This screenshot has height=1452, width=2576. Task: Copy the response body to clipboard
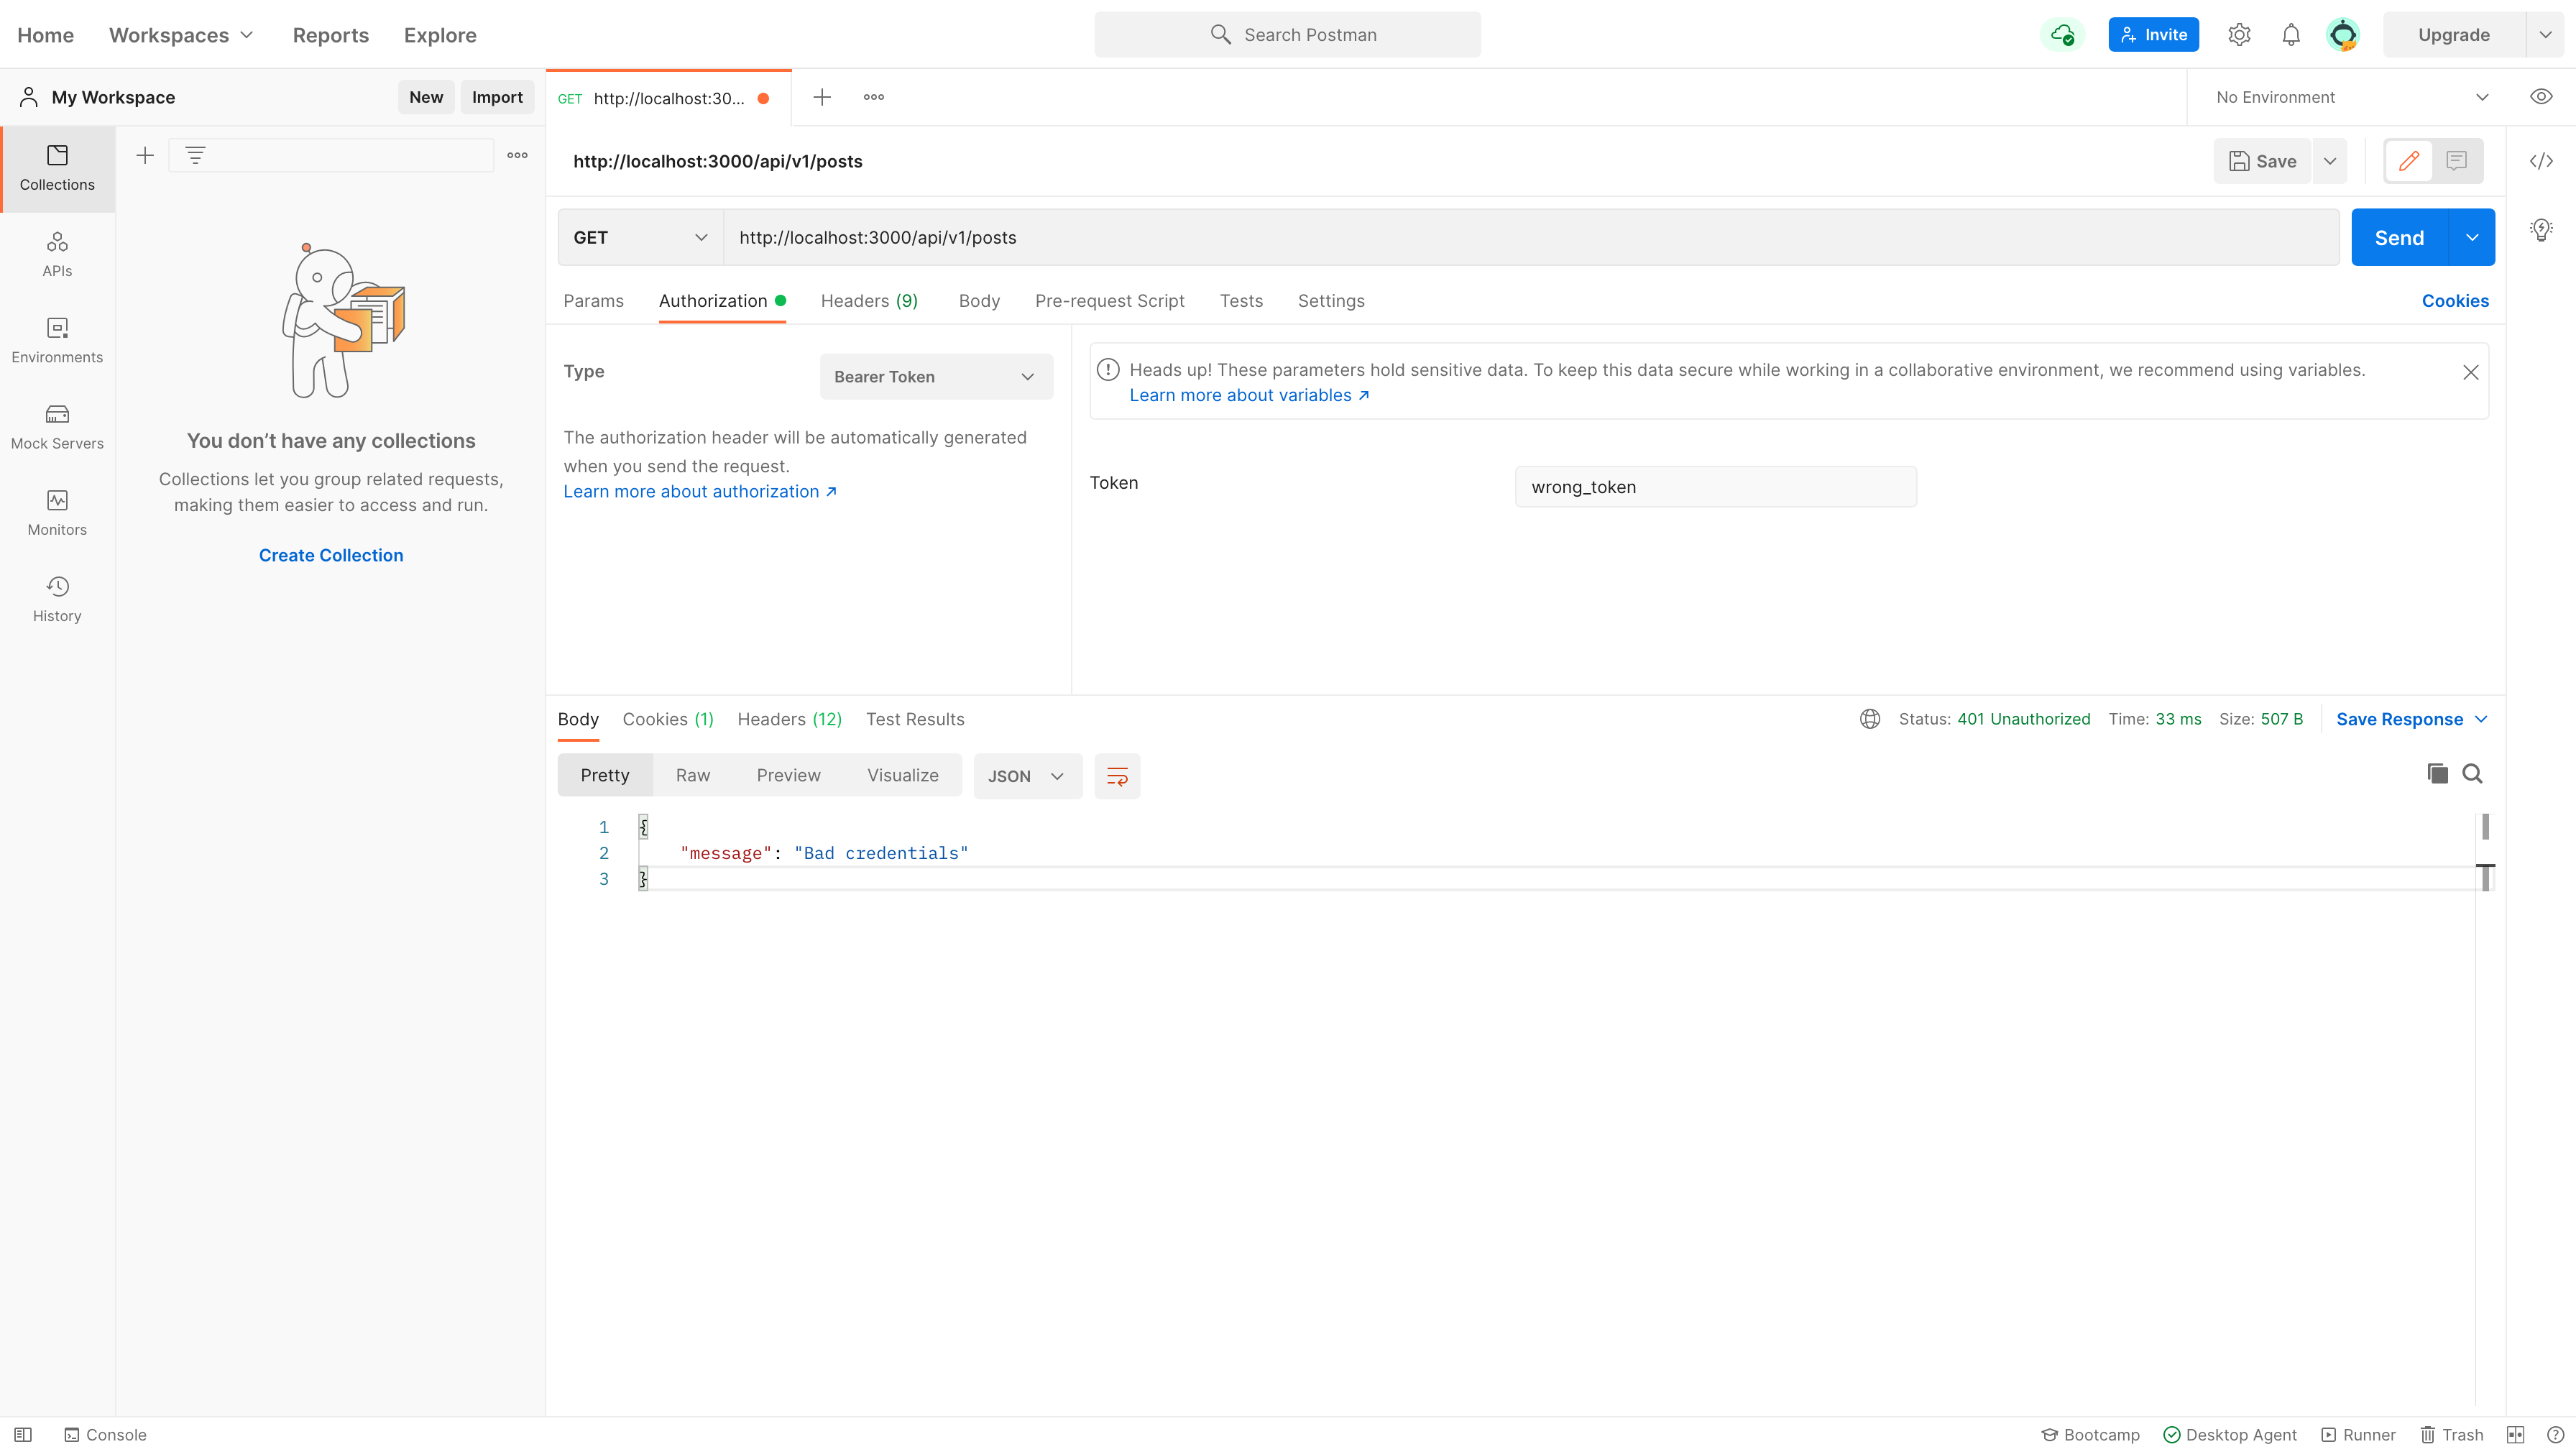point(2438,774)
